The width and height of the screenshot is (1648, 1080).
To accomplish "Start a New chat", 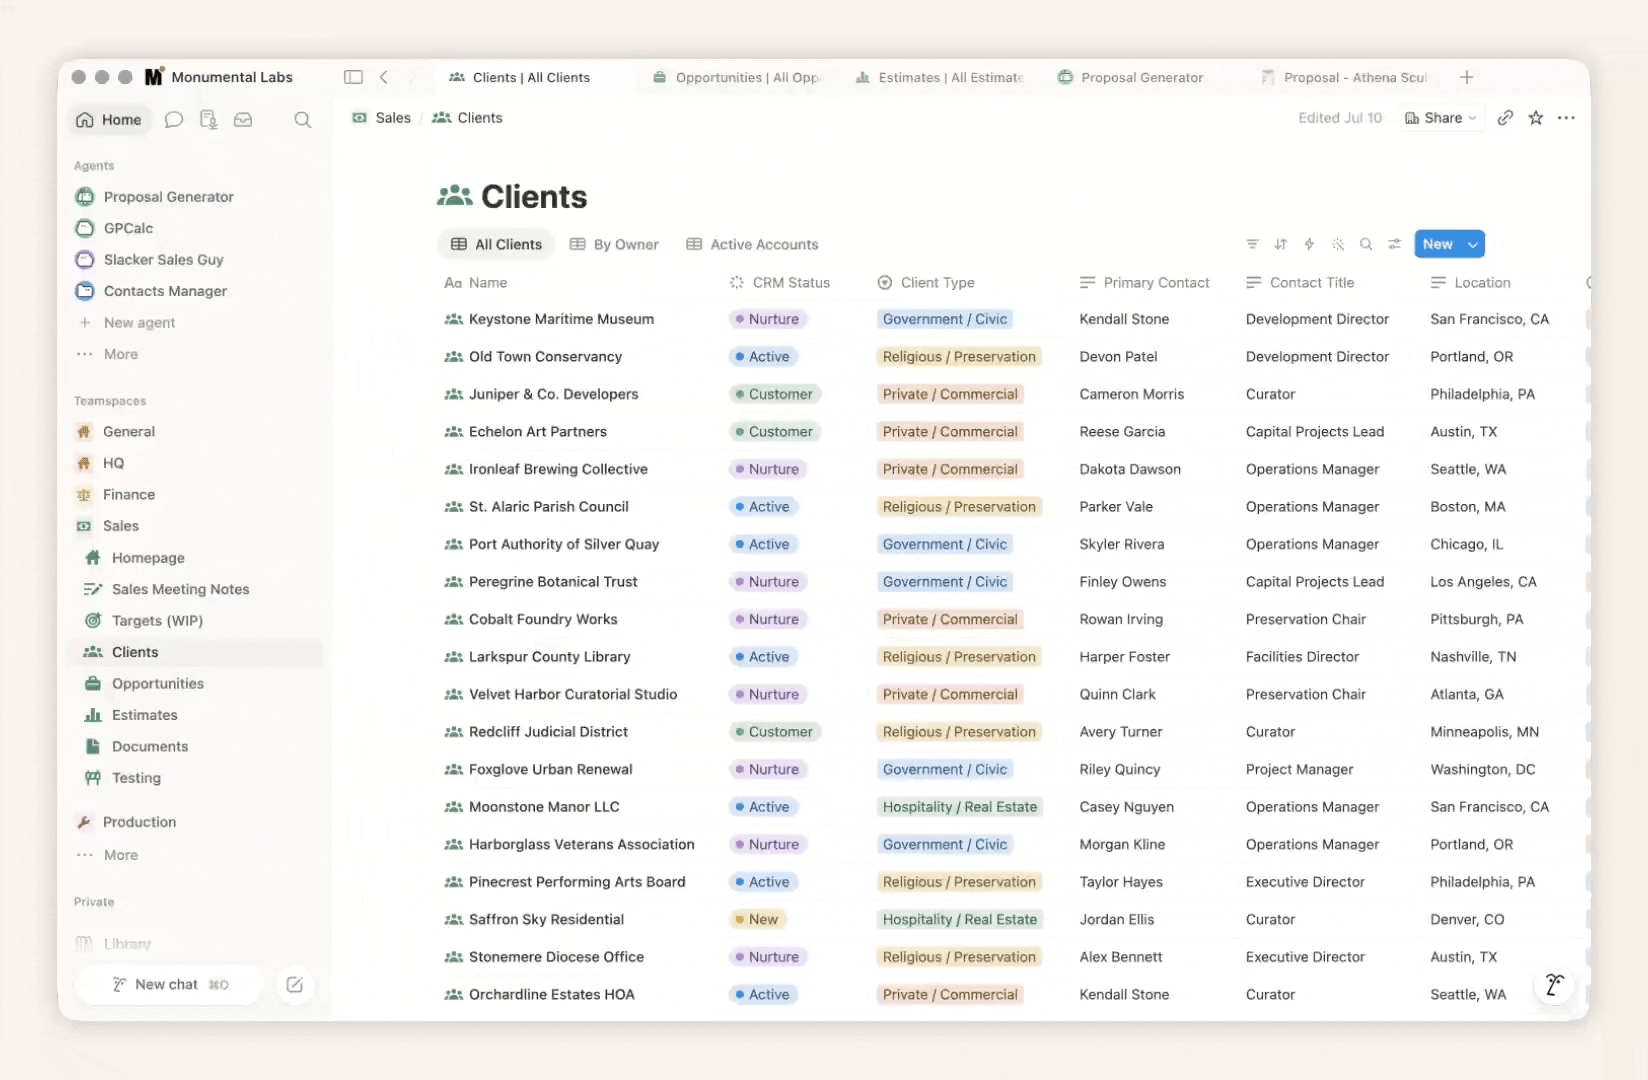I will 168,985.
